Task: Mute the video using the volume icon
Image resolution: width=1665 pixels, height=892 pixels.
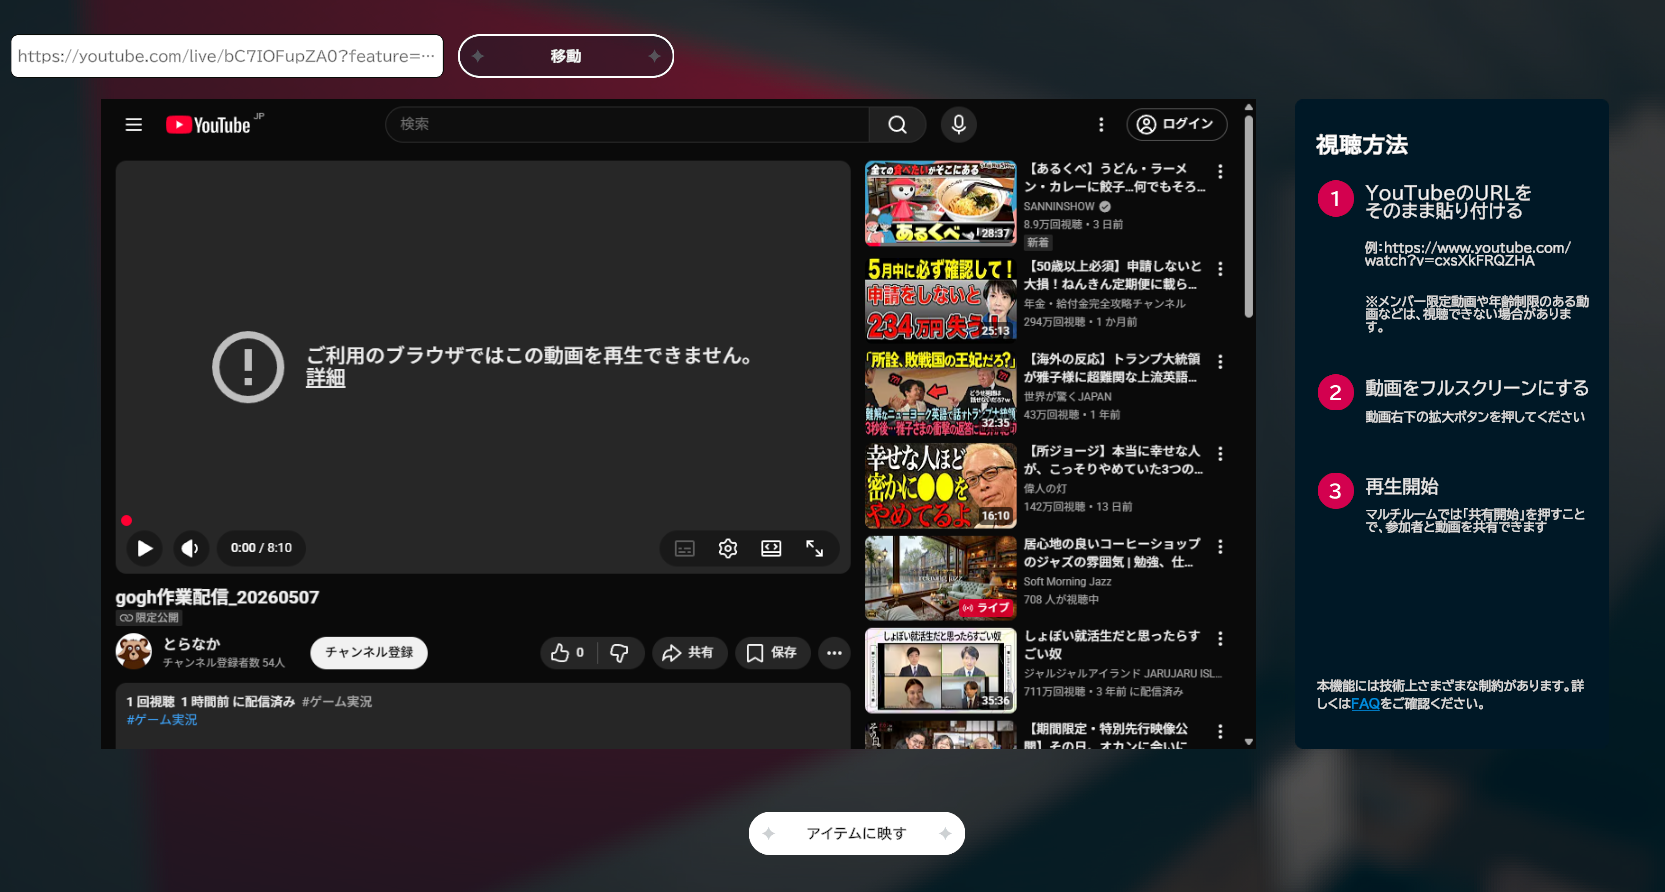Action: pyautogui.click(x=190, y=548)
